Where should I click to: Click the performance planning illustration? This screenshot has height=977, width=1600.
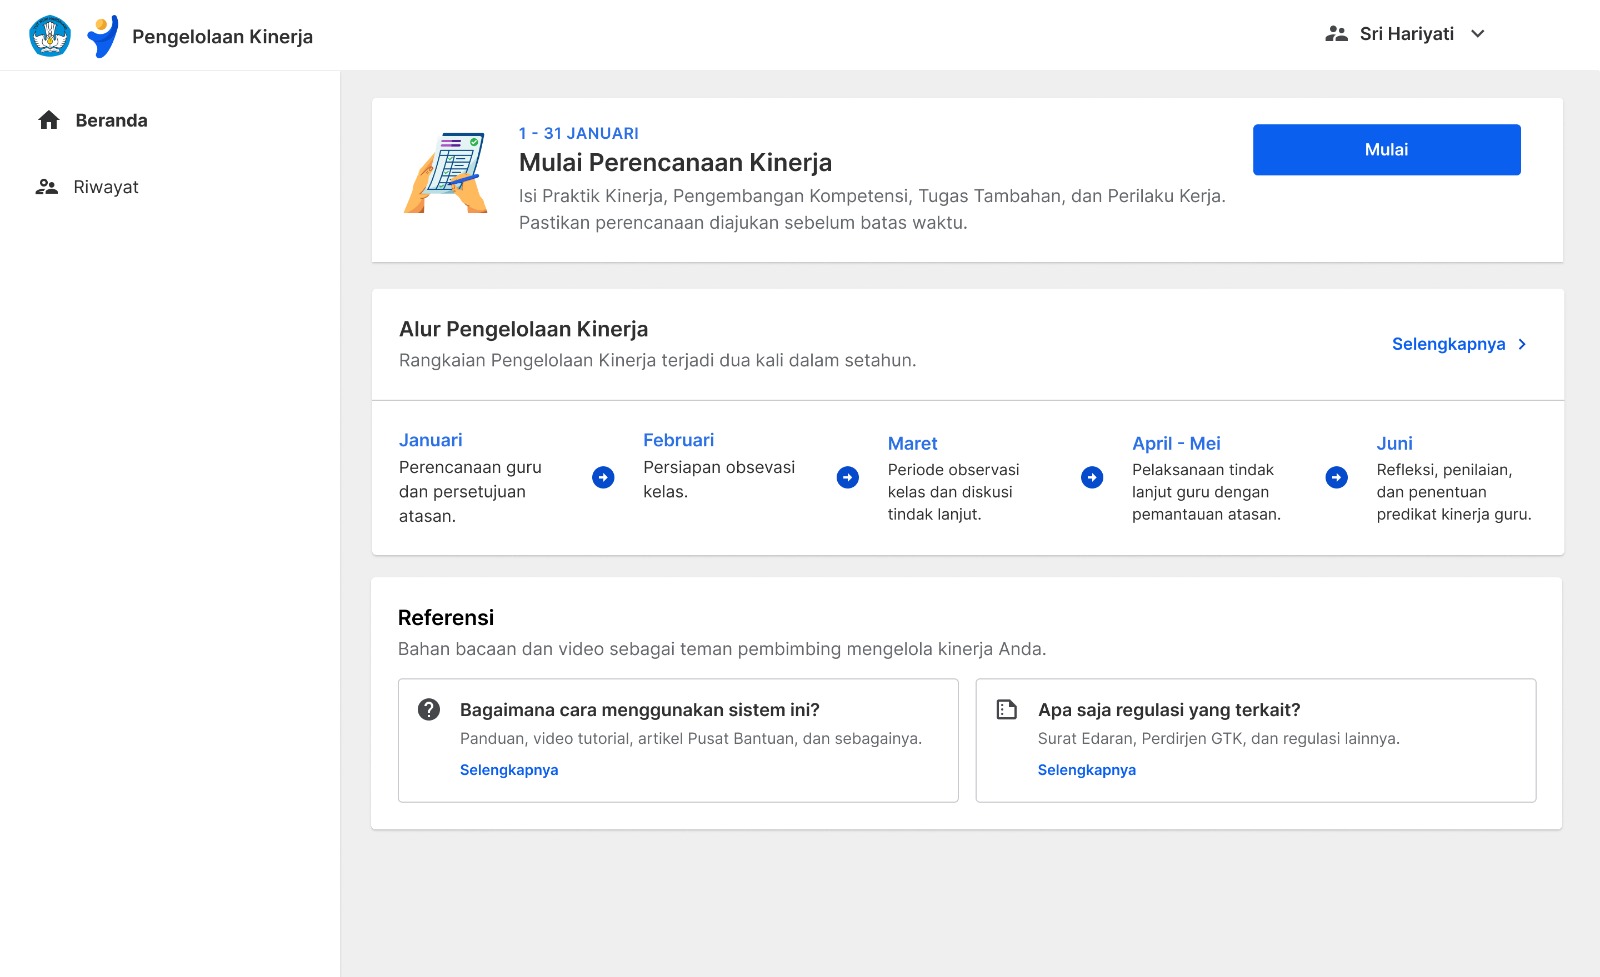[x=446, y=173]
